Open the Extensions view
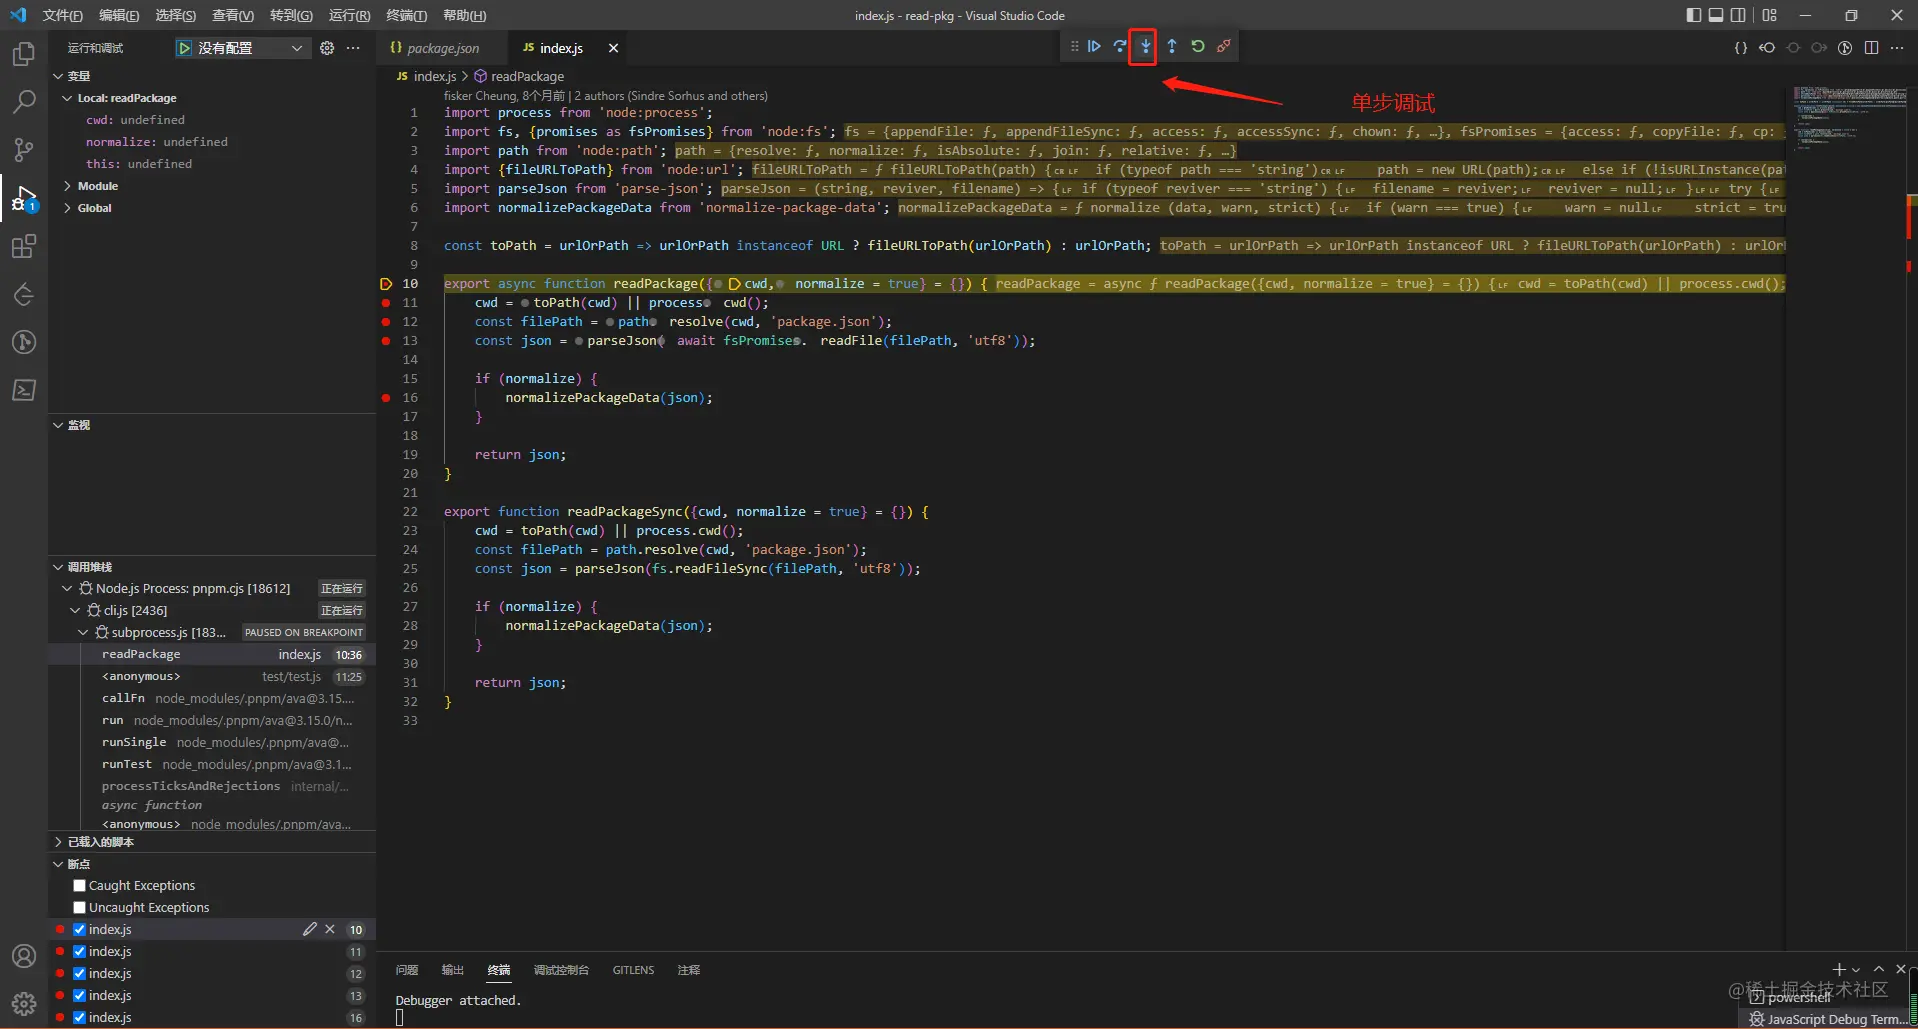Viewport: 1918px width, 1029px height. point(24,247)
